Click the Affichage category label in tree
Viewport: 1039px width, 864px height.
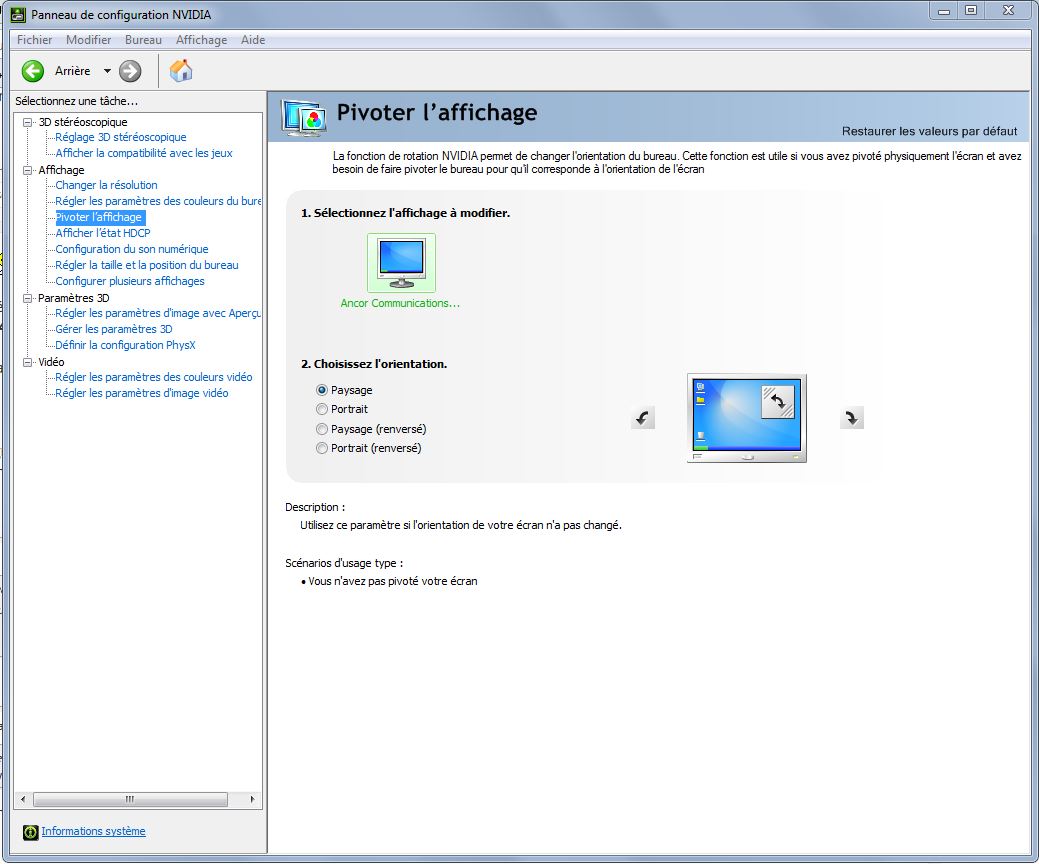(61, 170)
